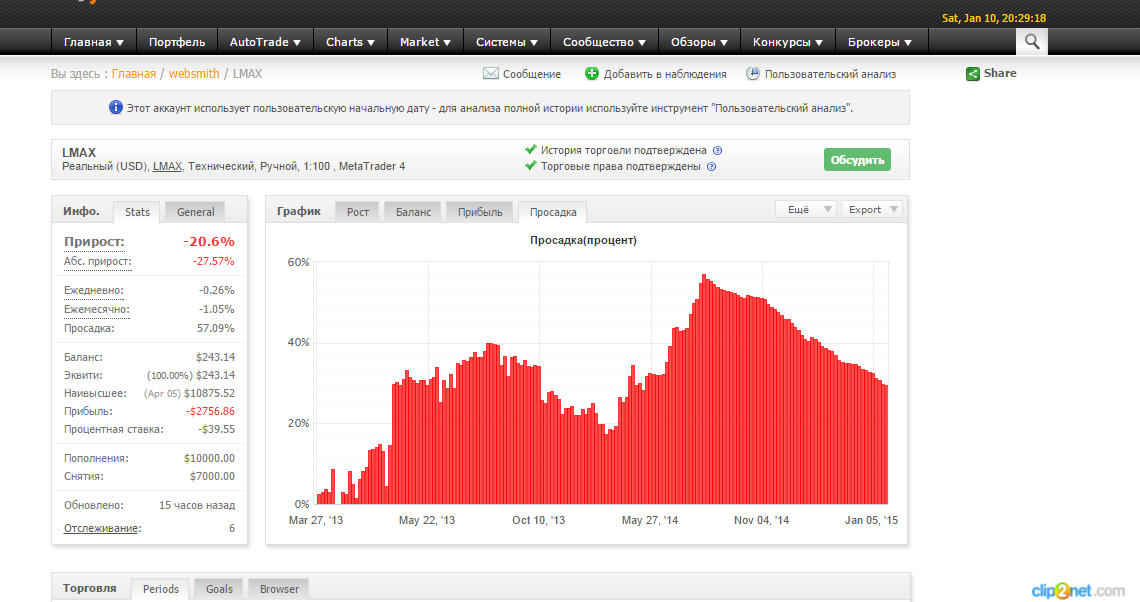Click the Share label
1140x602 pixels.
(1000, 73)
